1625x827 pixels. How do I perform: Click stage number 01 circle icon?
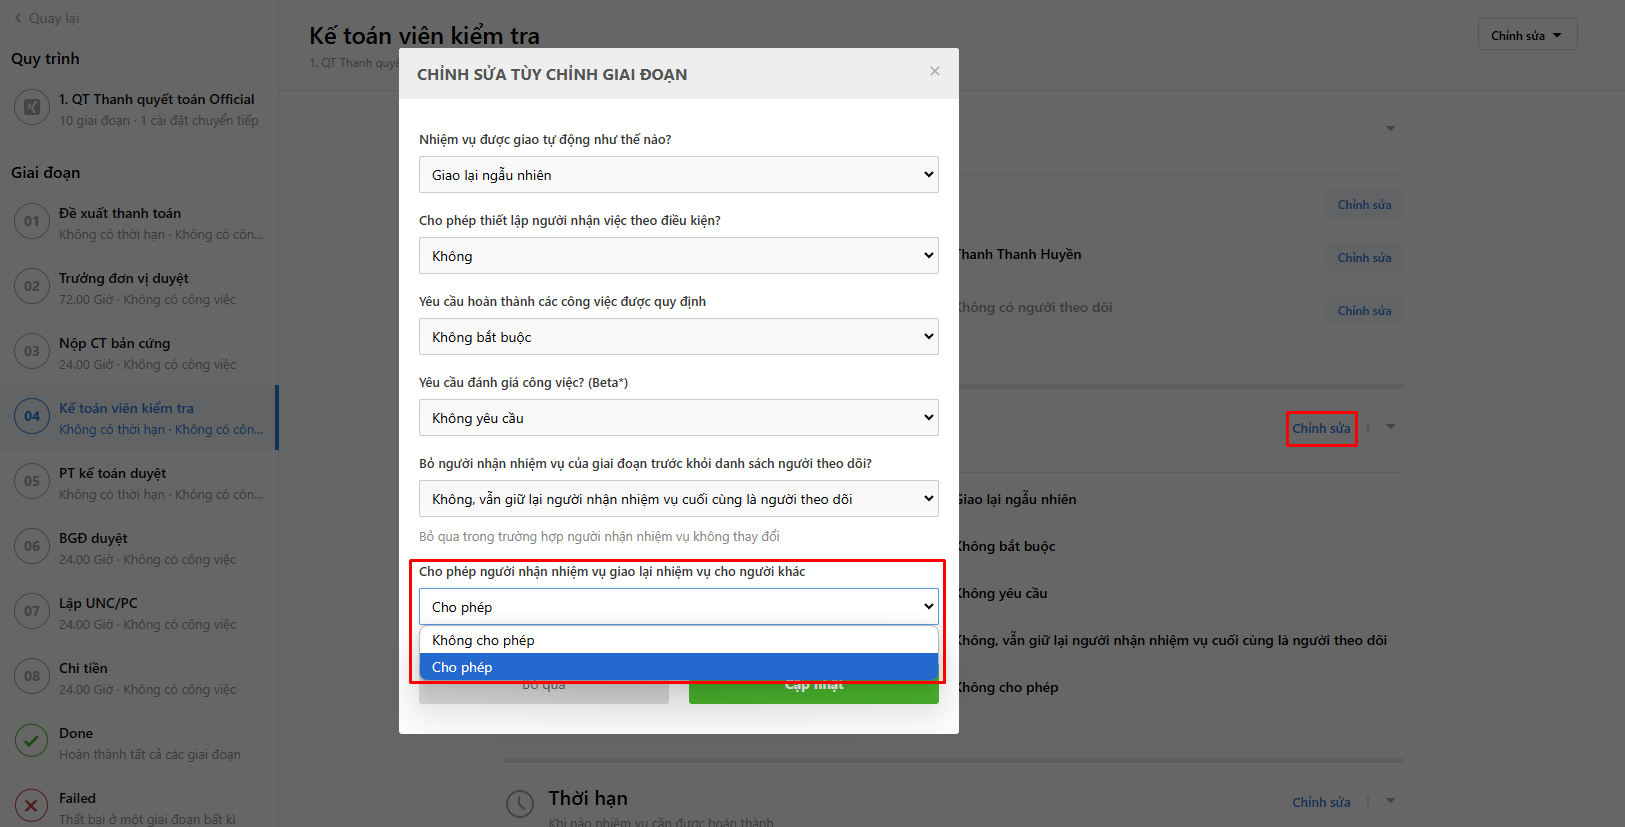pyautogui.click(x=32, y=221)
